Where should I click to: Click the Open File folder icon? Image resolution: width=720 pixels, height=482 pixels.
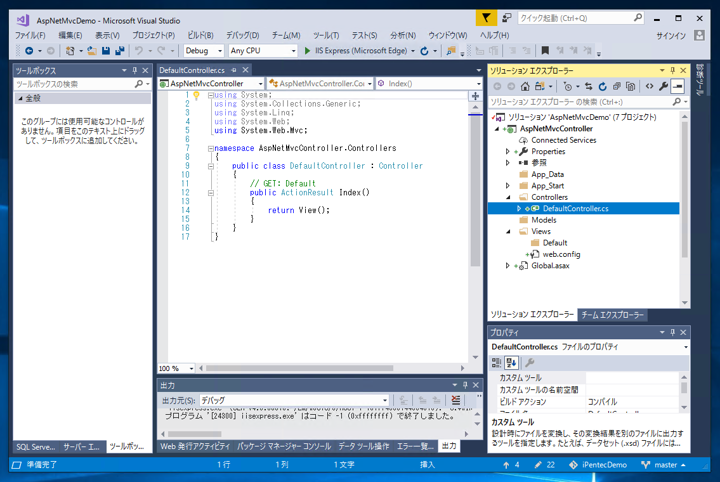click(92, 50)
